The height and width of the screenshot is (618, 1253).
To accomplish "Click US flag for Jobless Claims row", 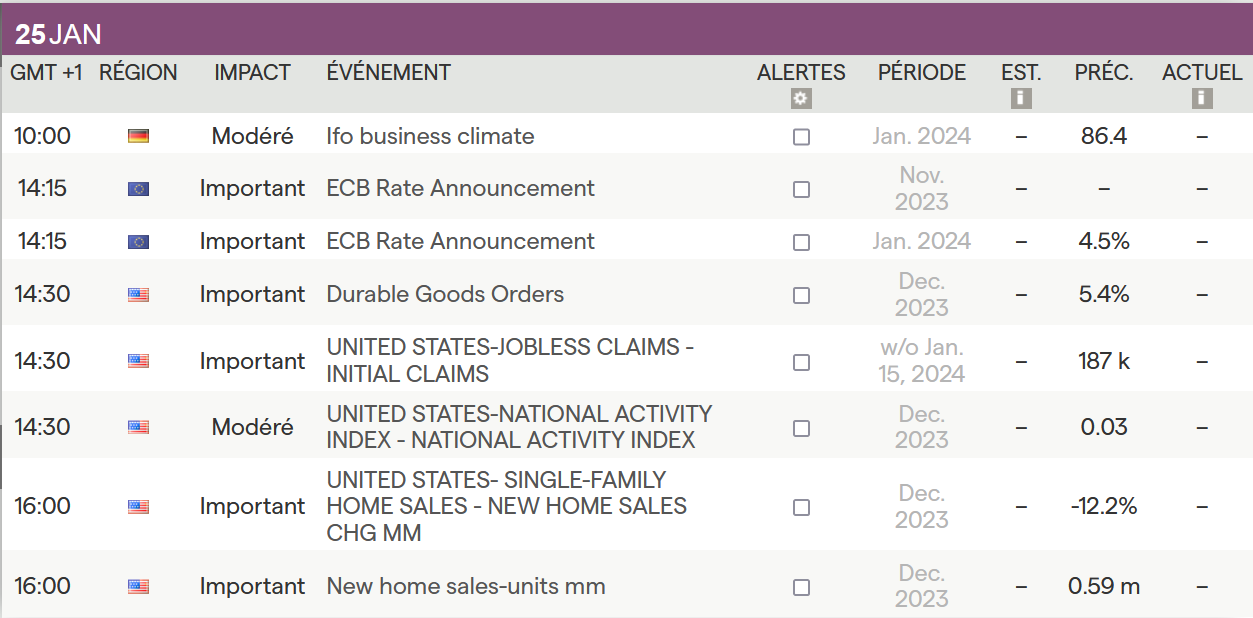I will tap(138, 361).
